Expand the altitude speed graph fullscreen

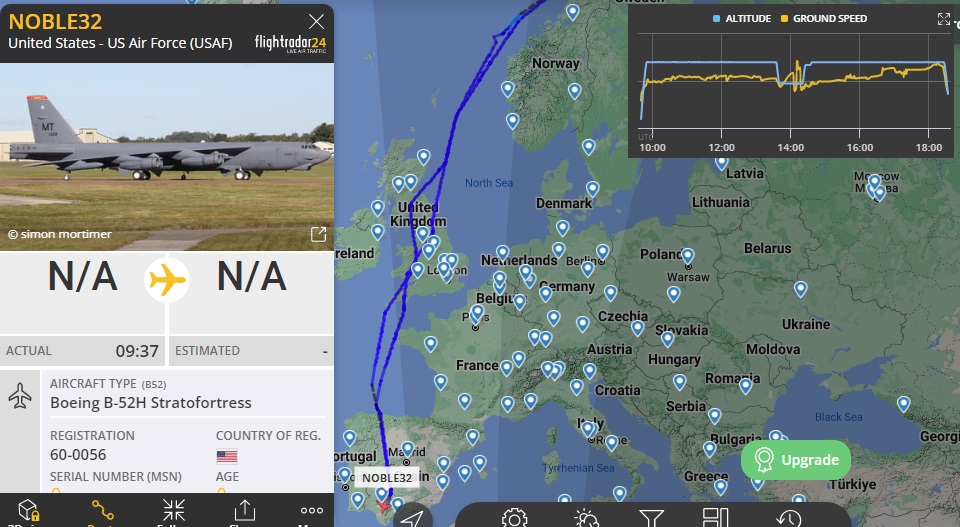[943, 19]
